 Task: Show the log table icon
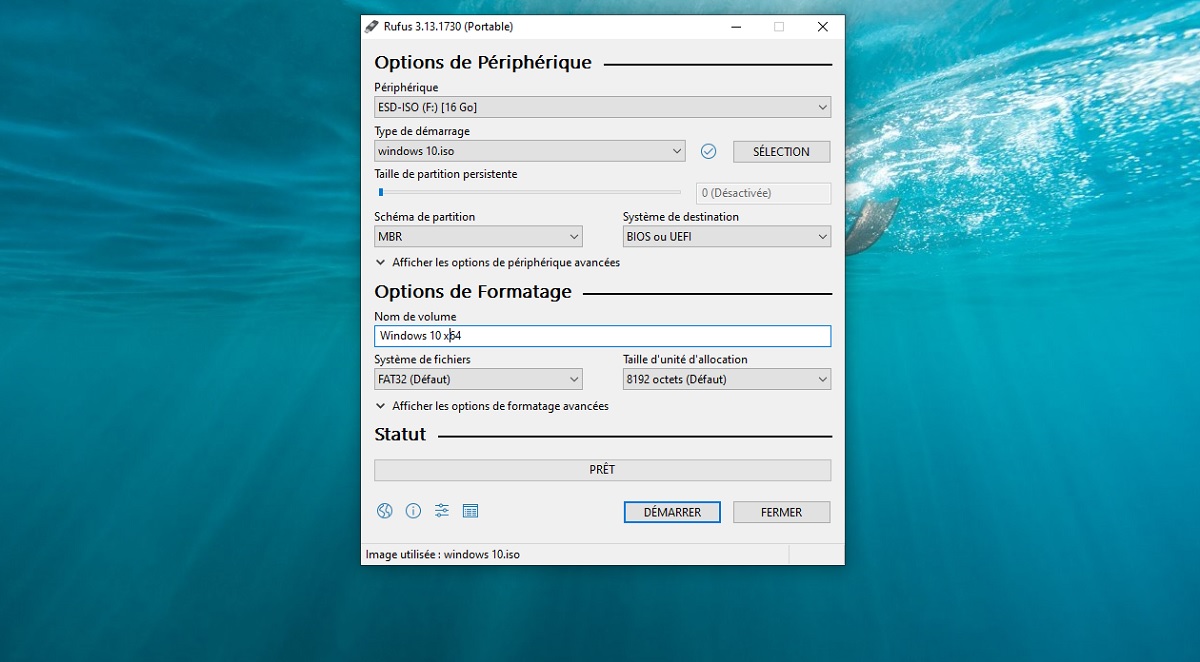tap(471, 511)
